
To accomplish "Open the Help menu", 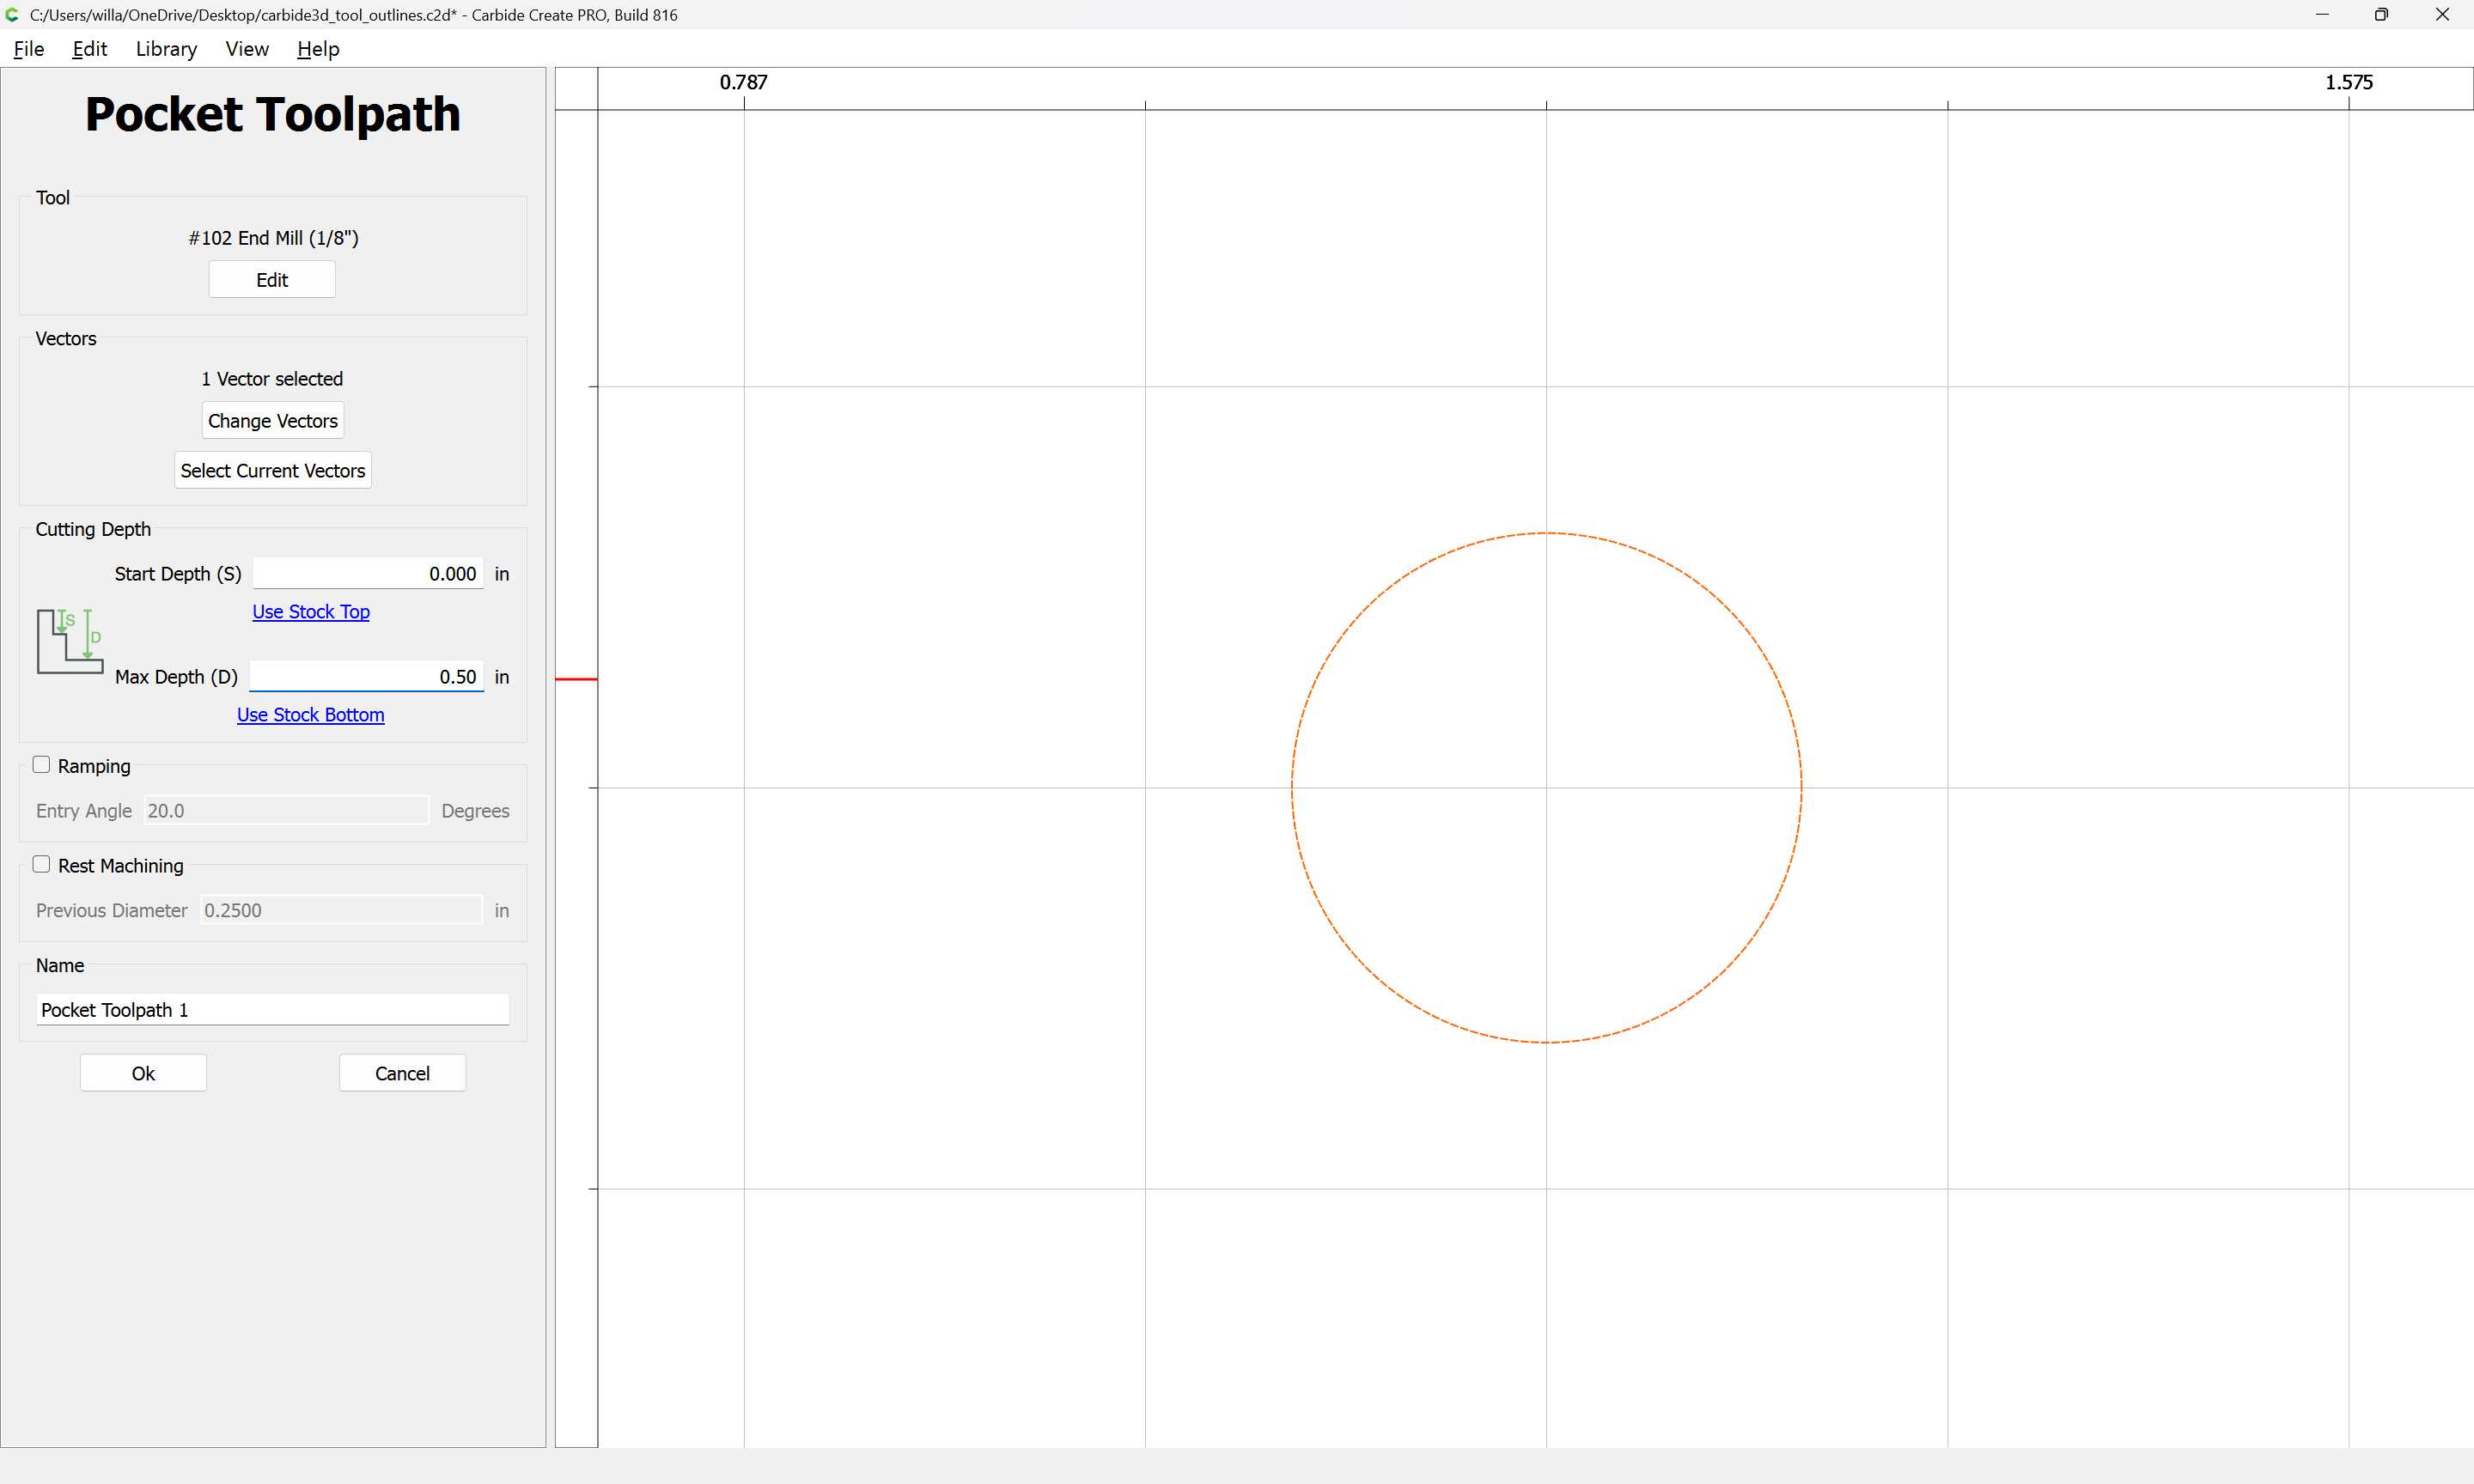I will click(x=318, y=49).
